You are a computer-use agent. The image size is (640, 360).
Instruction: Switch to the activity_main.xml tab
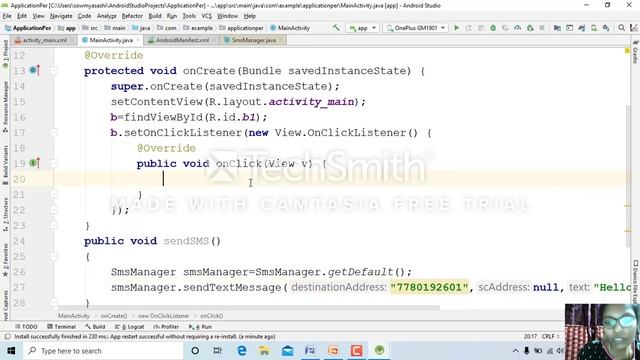(43, 40)
